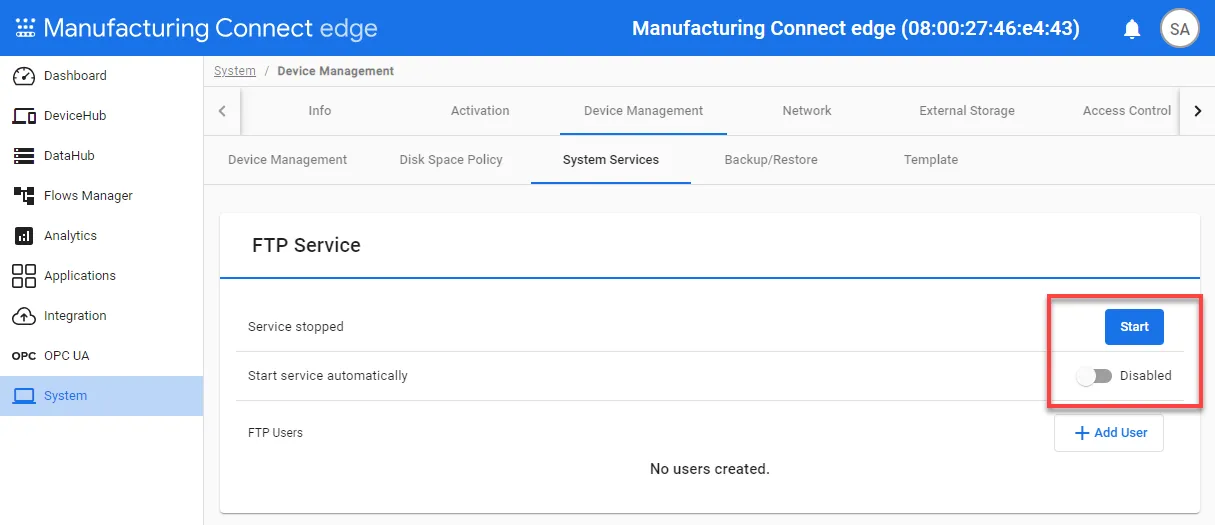Screen dimensions: 1215x525
Task: Select the System Services sub-tab
Action: pyautogui.click(x=611, y=160)
